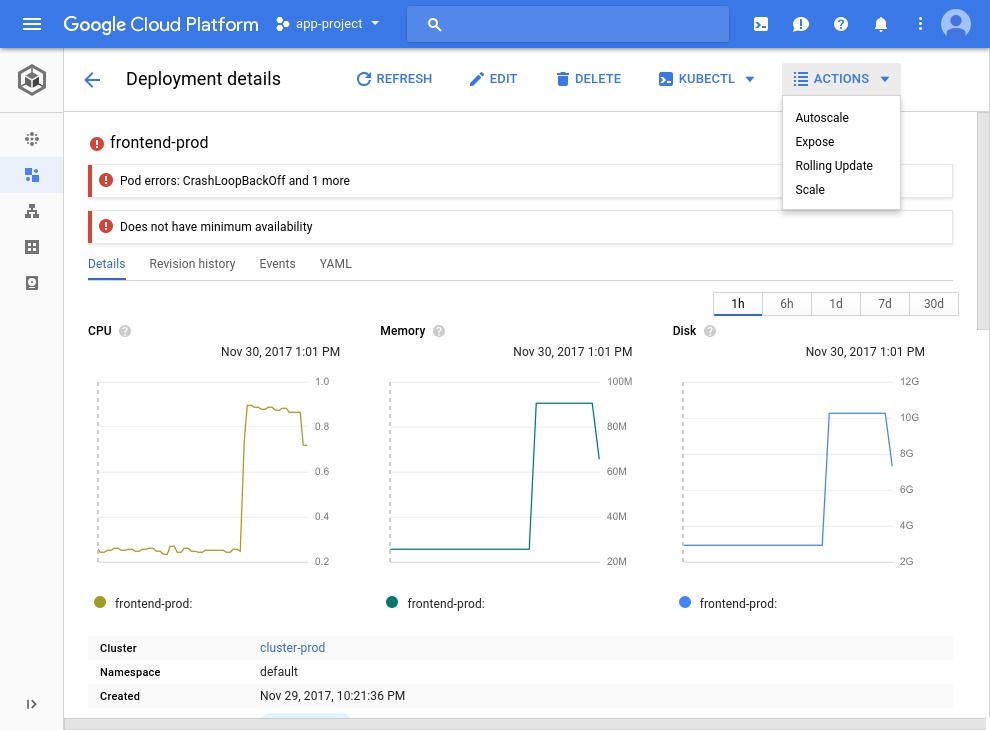Send feedback using the chat bubble icon

[801, 23]
